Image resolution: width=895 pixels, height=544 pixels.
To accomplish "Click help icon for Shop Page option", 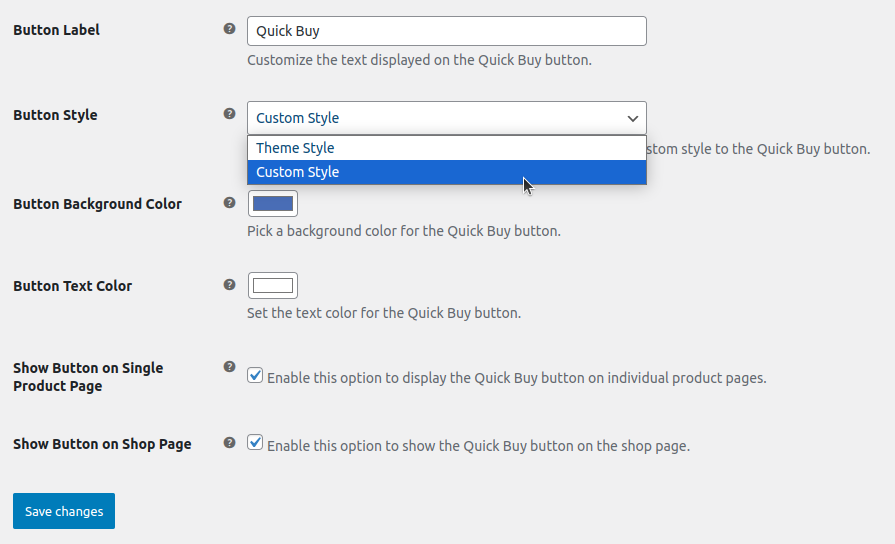I will [x=229, y=442].
